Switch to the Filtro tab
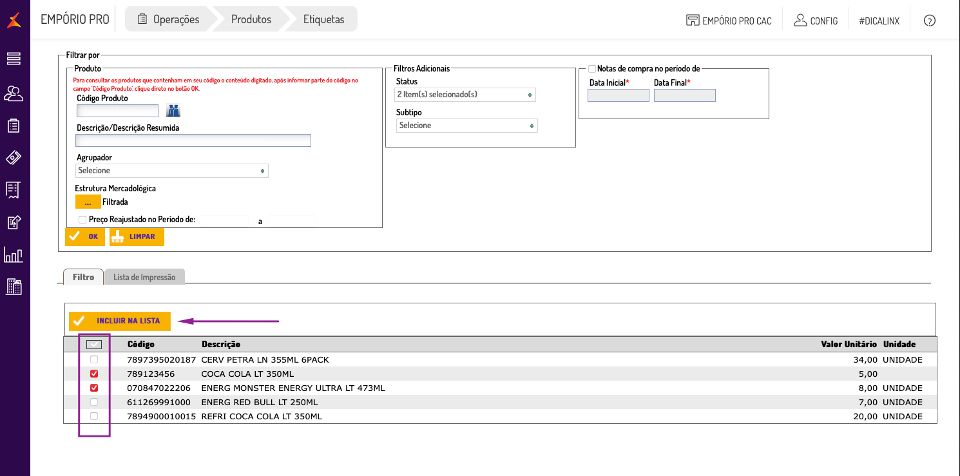 83,277
